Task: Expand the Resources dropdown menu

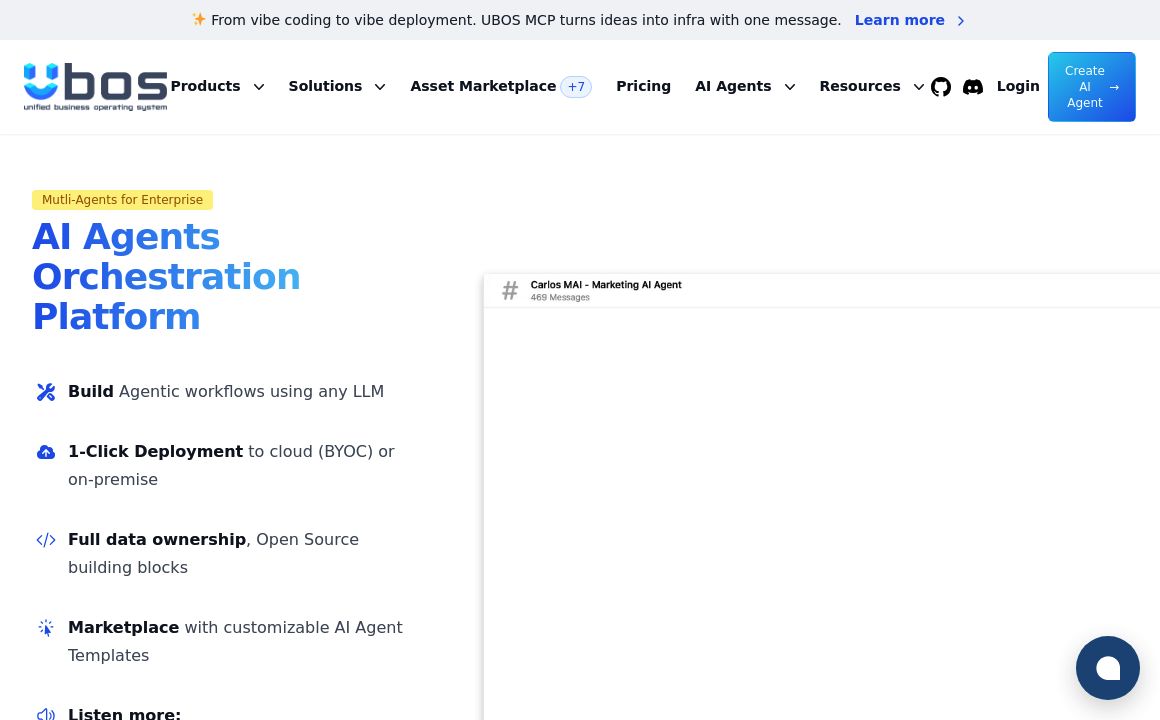Action: pos(871,86)
